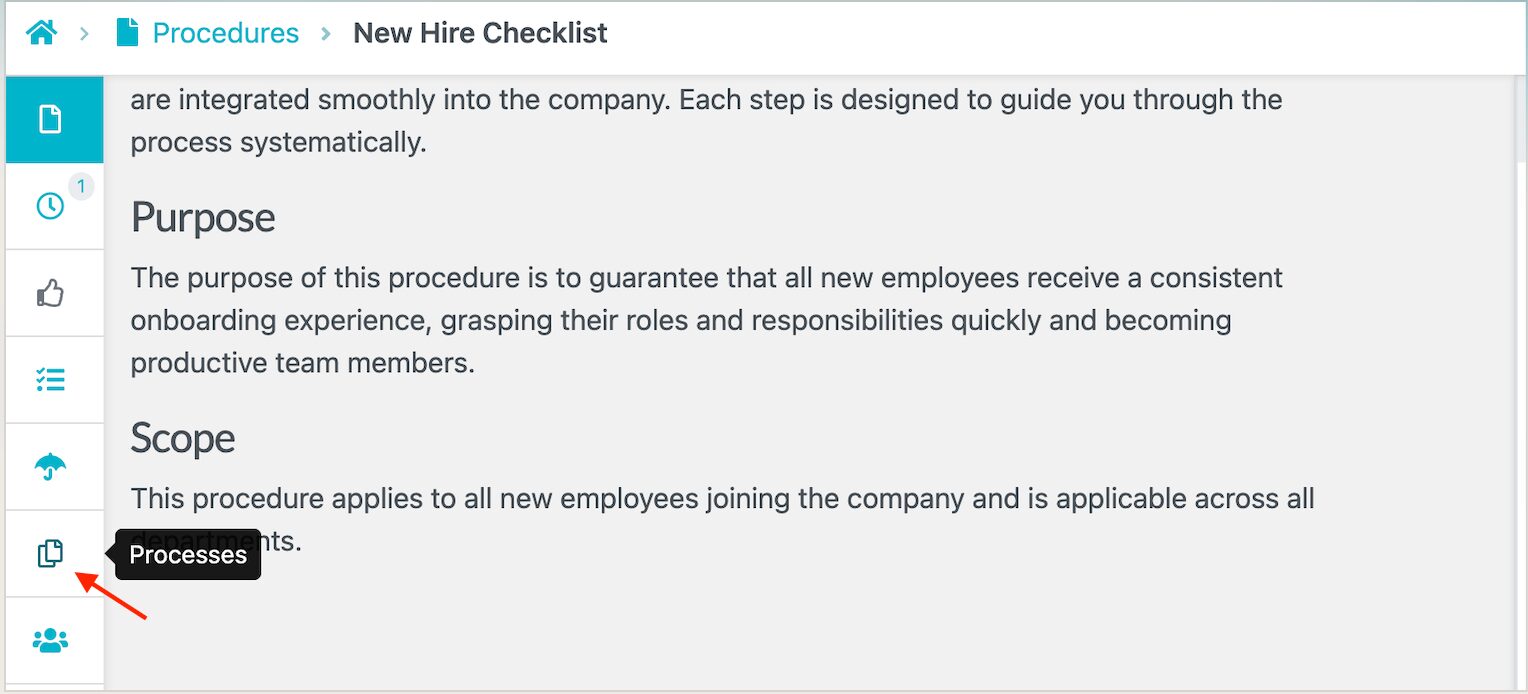Click the Procedures file icon in breadcrumb
Screen dimensions: 1528x694
pyautogui.click(x=127, y=33)
